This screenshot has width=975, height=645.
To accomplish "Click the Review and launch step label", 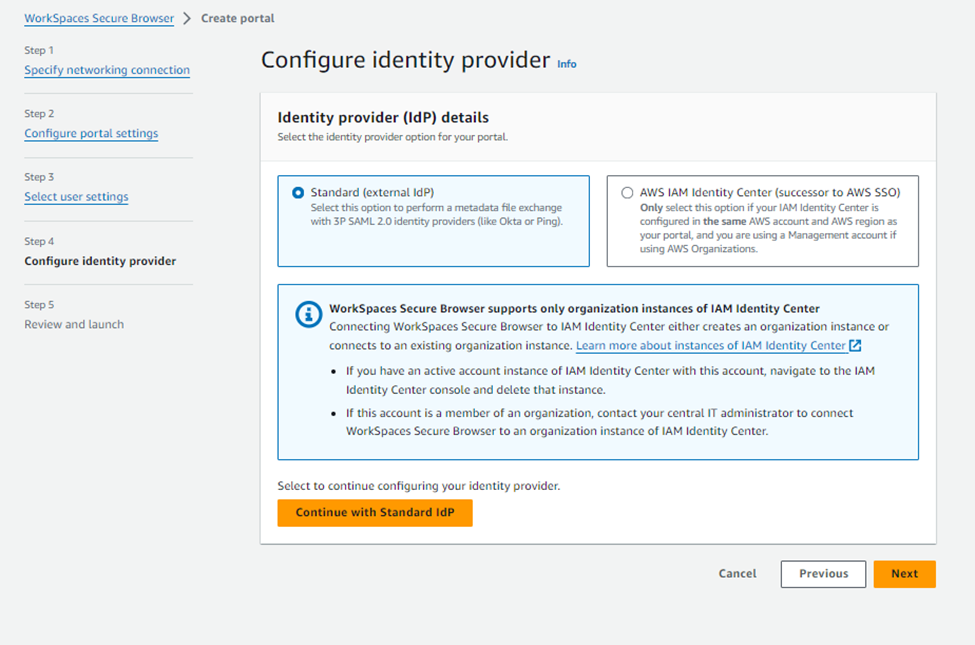I will (74, 324).
